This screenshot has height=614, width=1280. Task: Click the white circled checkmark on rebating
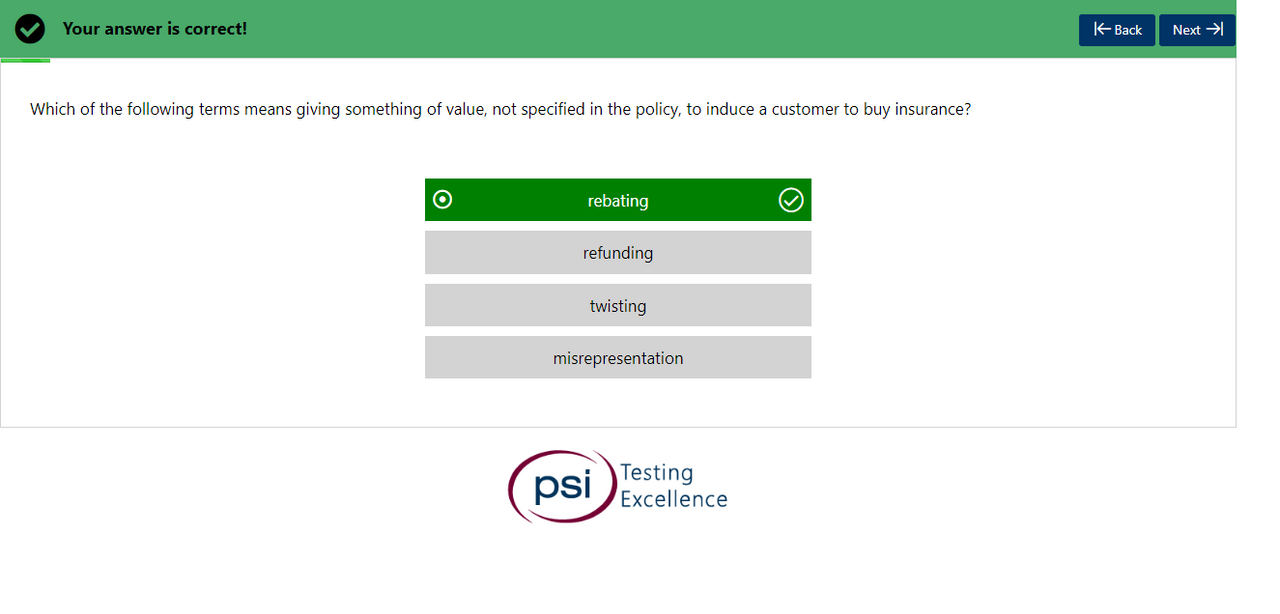click(x=790, y=200)
